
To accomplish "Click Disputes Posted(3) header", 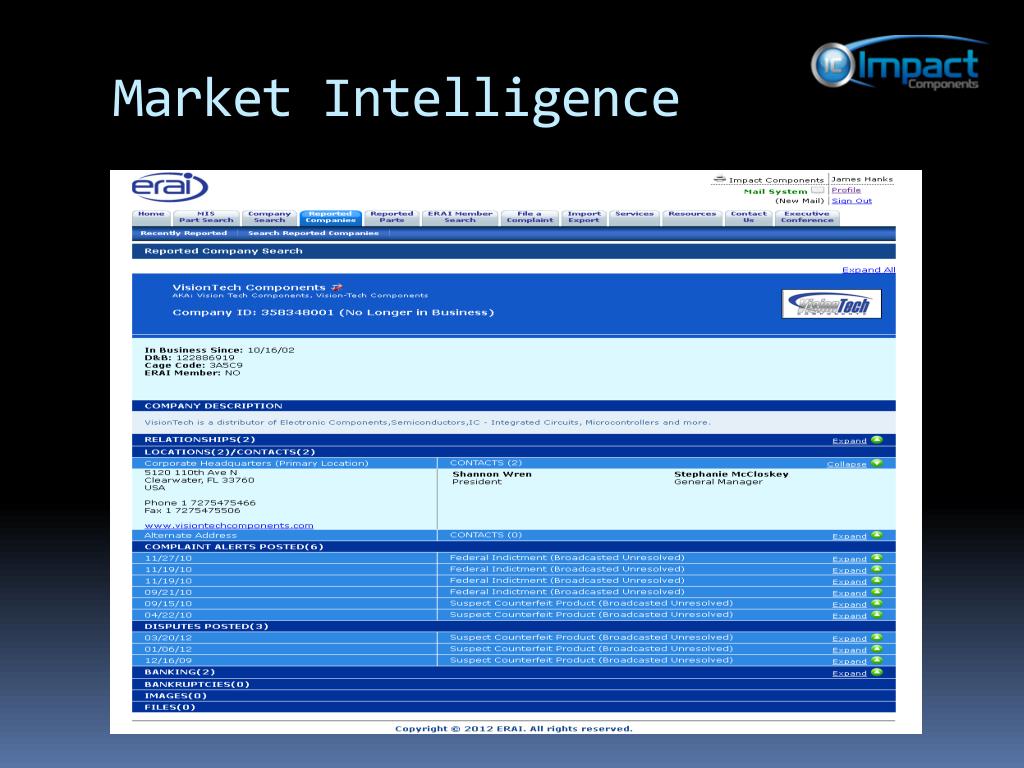I will click(513, 626).
